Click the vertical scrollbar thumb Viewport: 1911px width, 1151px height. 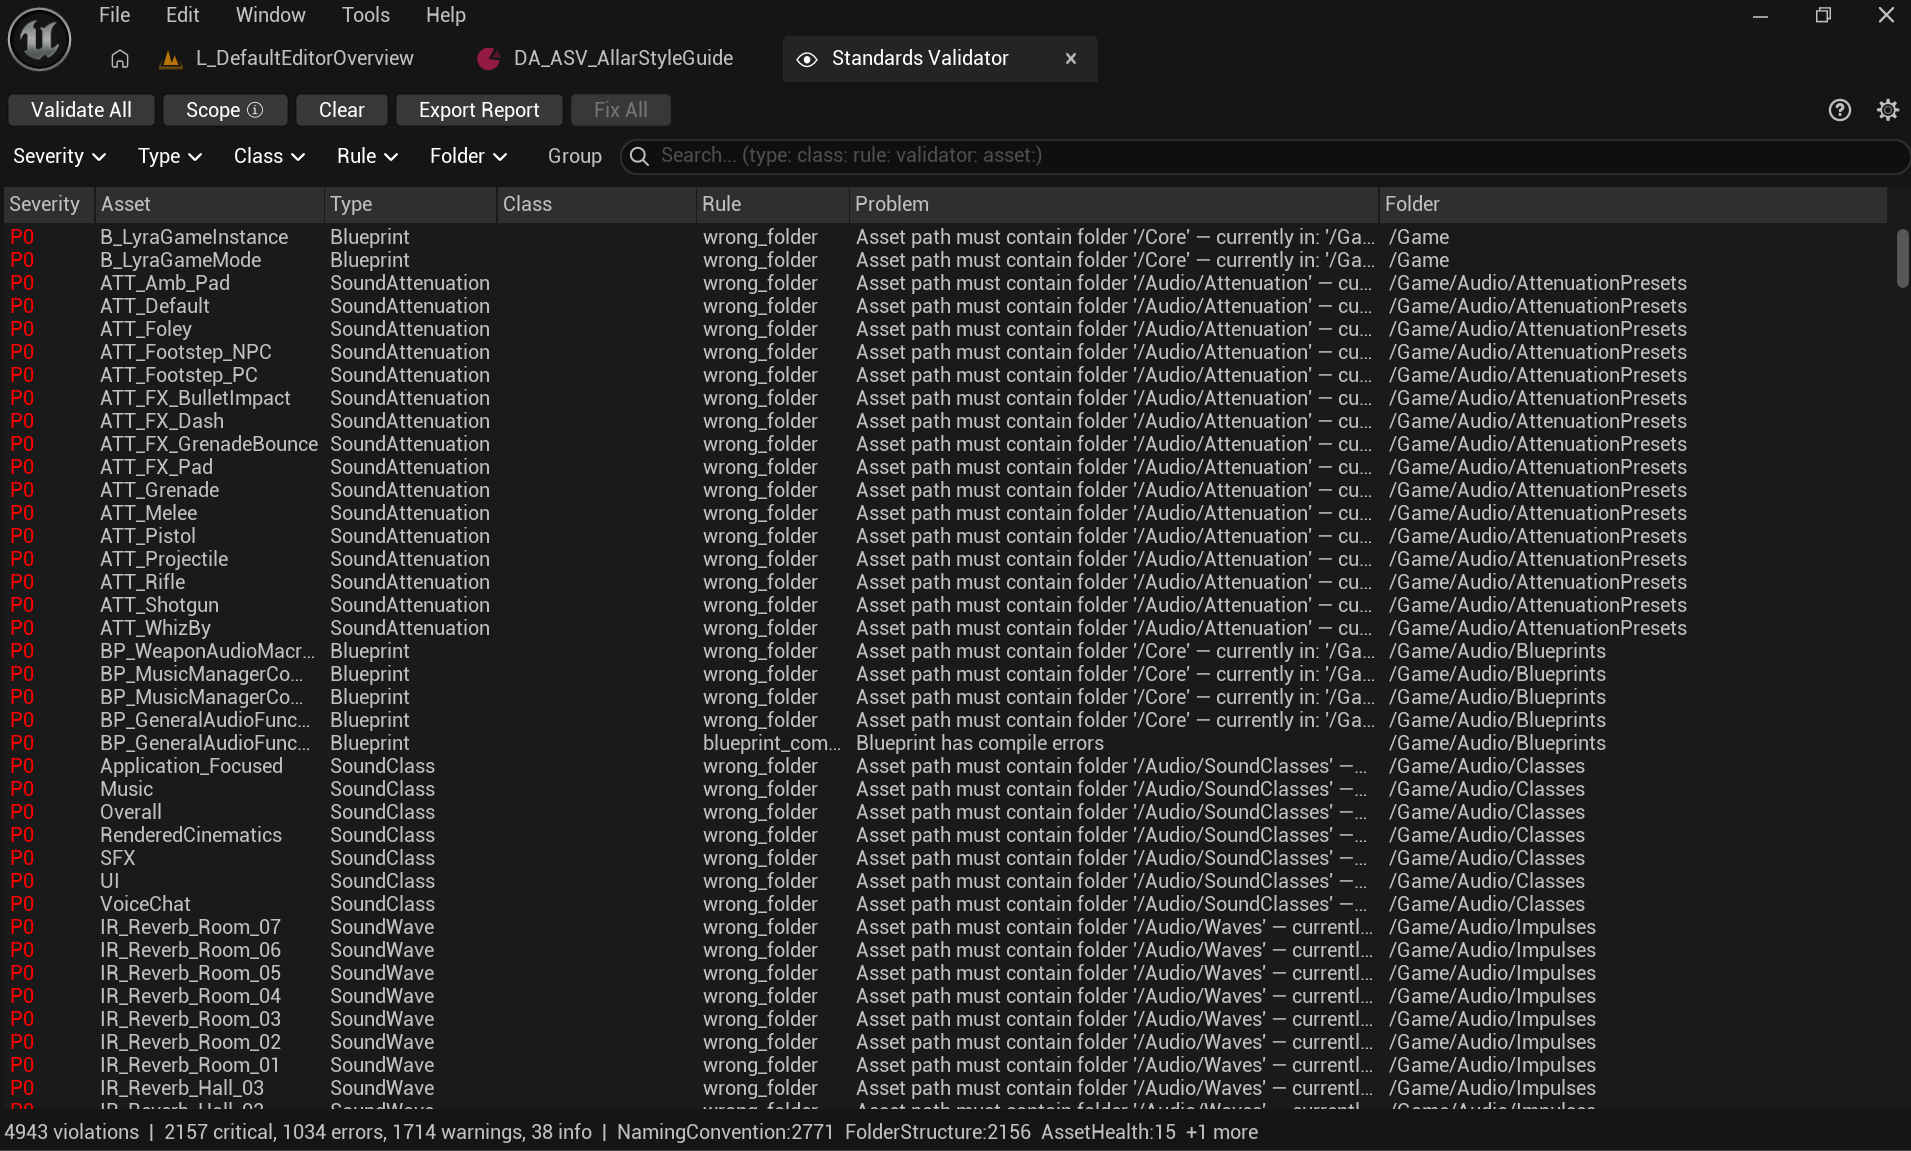(1902, 258)
